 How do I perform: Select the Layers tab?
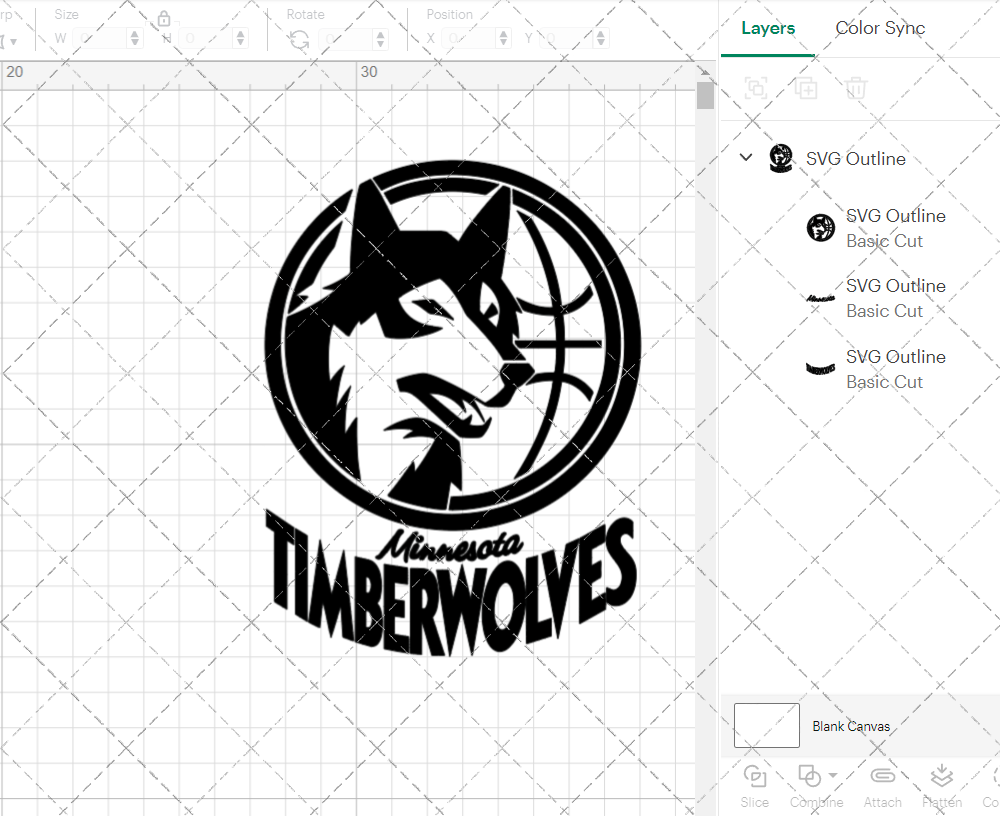[767, 28]
